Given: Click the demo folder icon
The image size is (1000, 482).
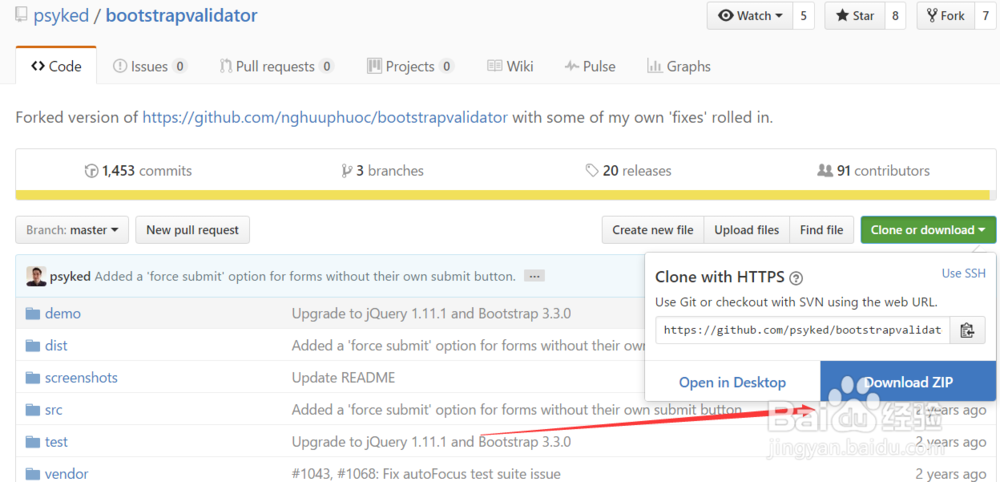Looking at the screenshot, I should click(x=33, y=314).
